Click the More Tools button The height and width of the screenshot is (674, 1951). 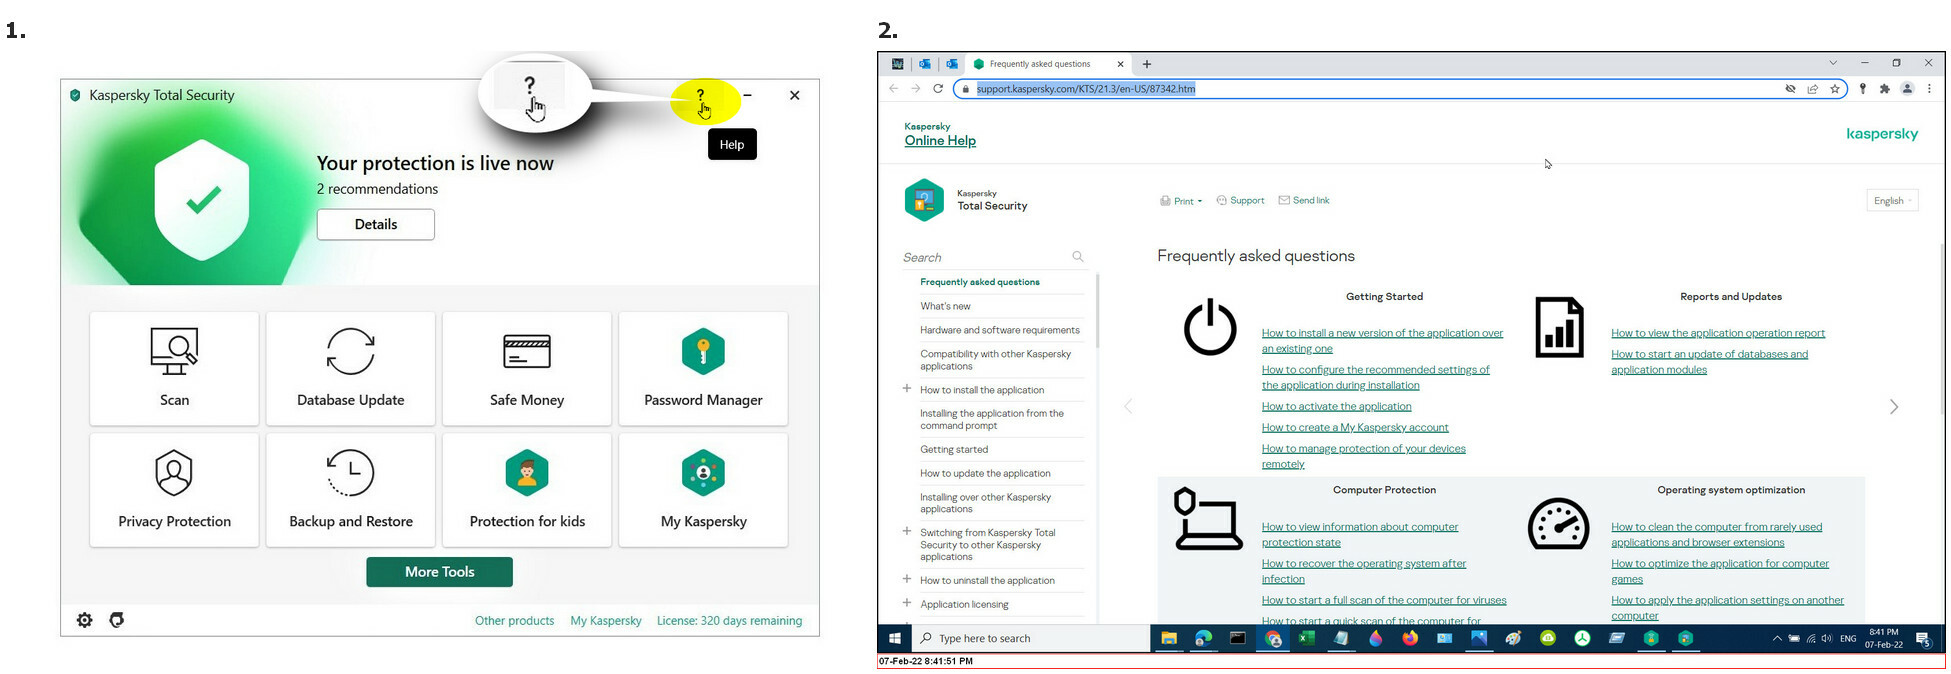[x=439, y=572]
